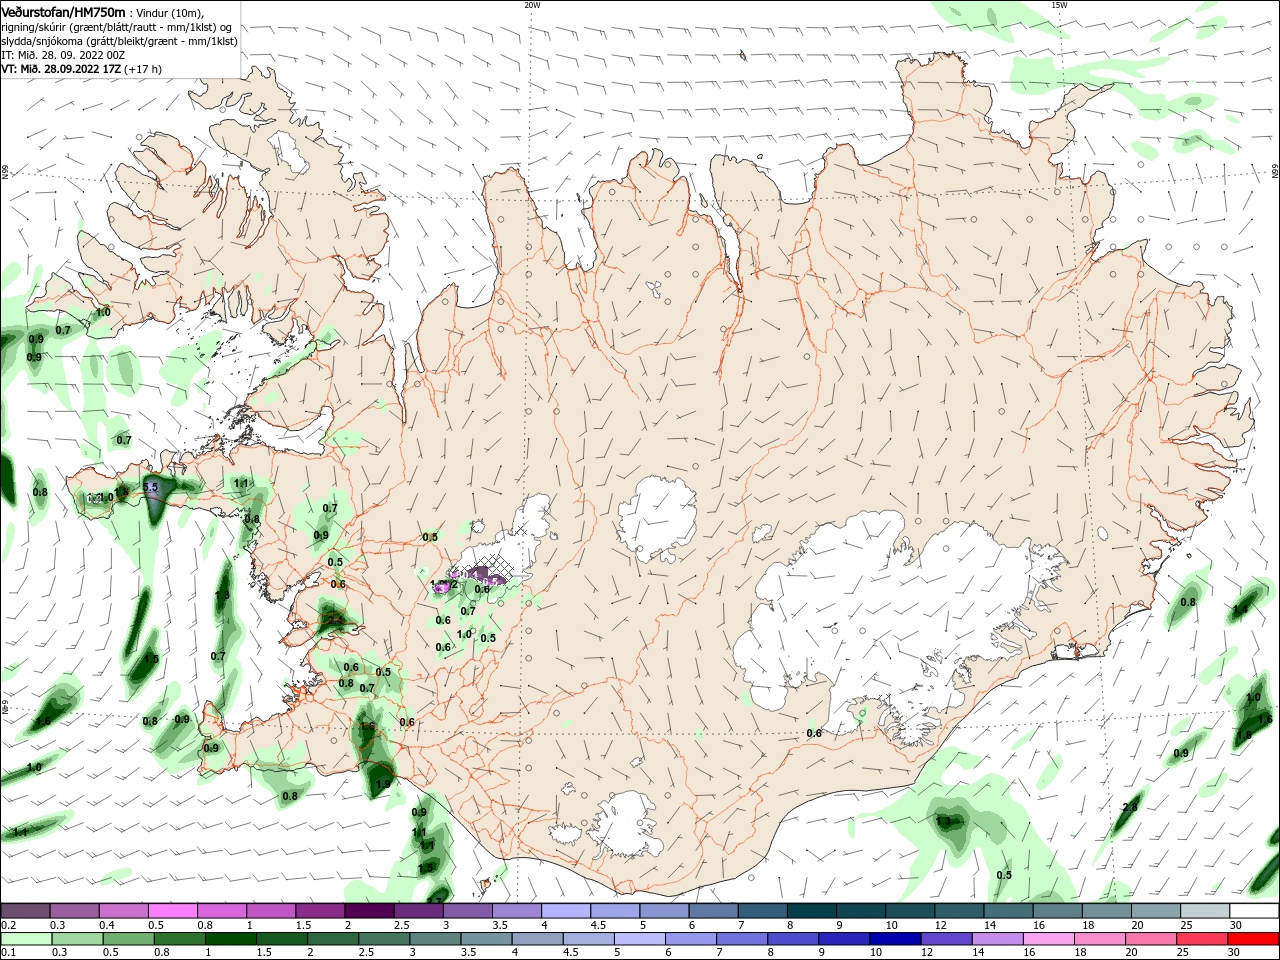Select the darkest green 1 swatch in the rain legend row
Image resolution: width=1280 pixels, height=960 pixels.
coord(229,939)
